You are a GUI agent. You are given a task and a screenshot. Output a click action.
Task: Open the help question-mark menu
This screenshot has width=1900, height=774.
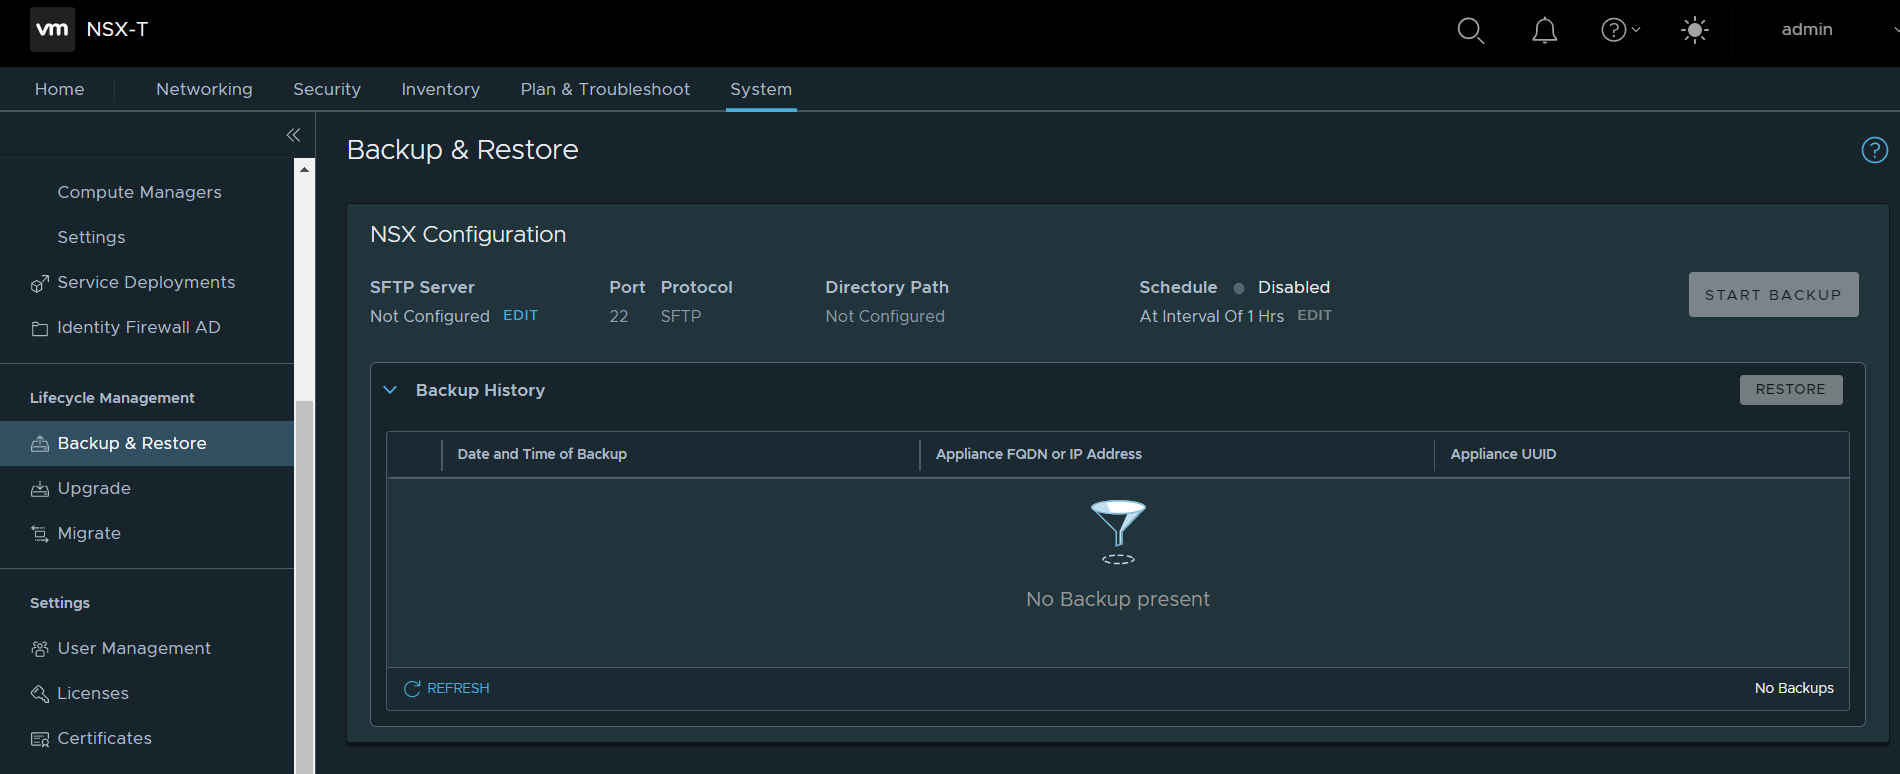click(1620, 30)
